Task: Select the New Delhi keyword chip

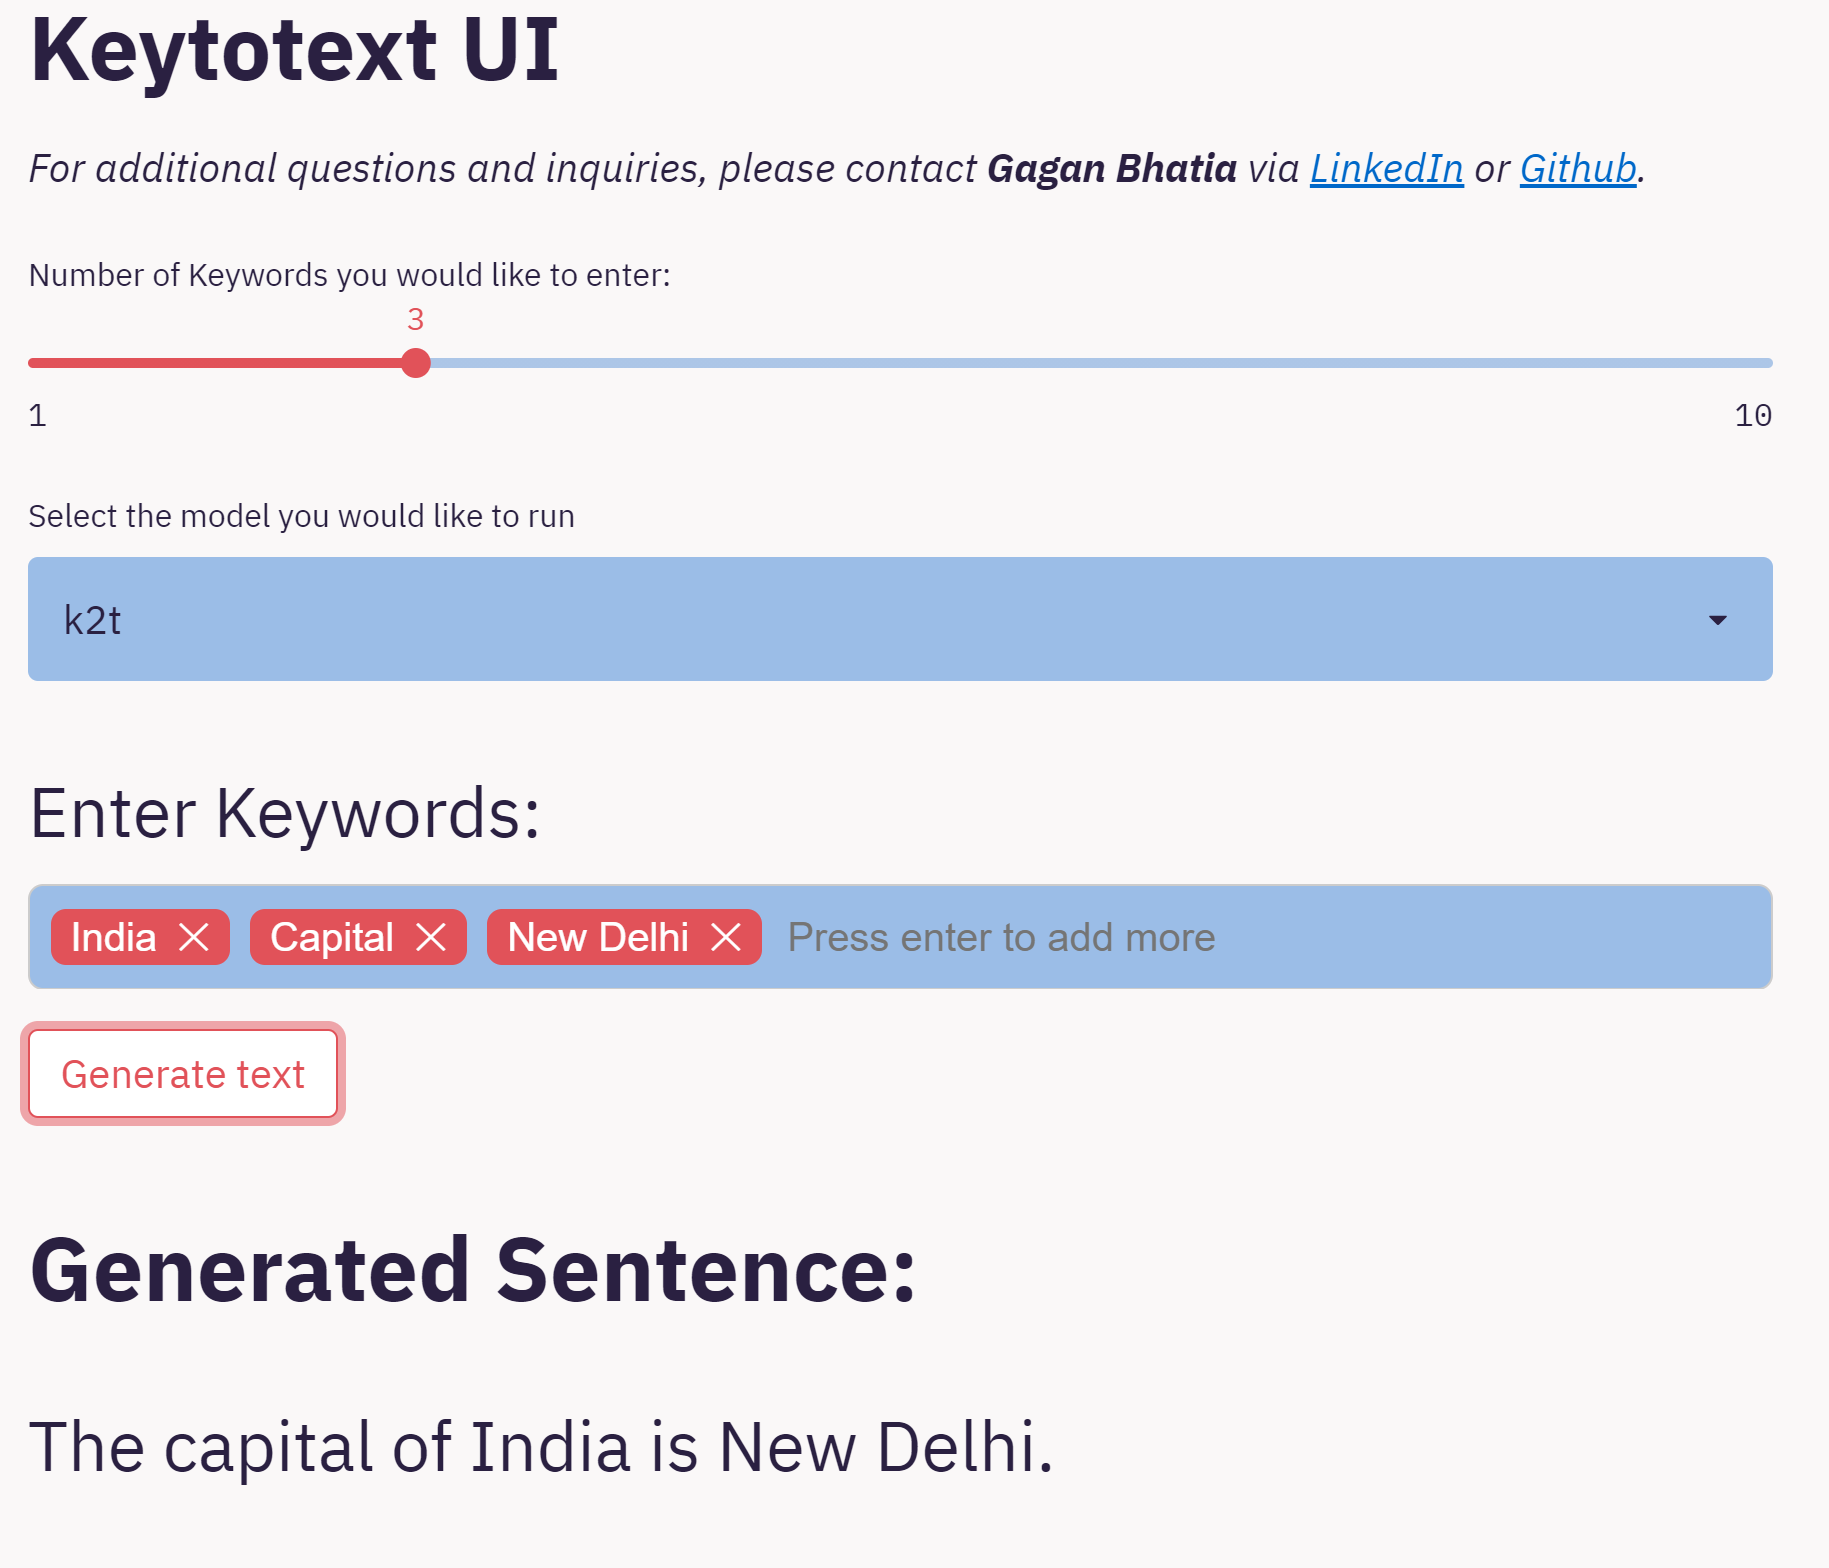Action: 598,937
